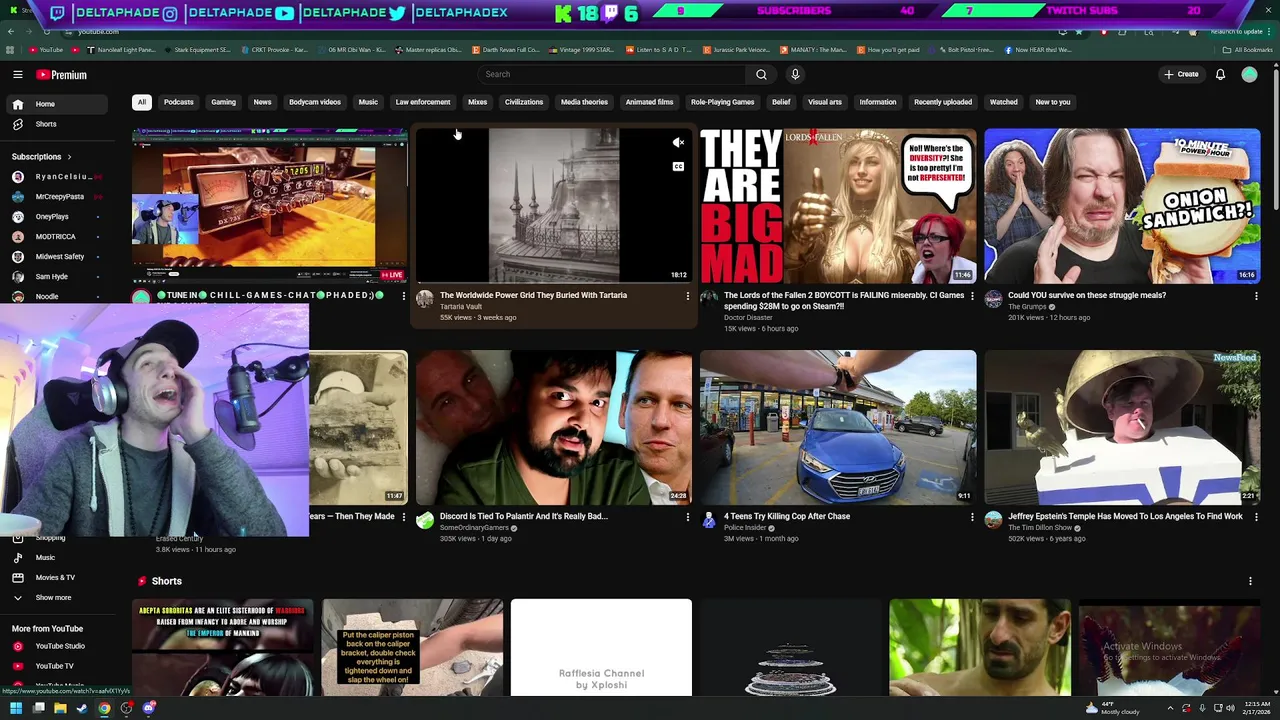Select the Bodycam videos filter chip
The width and height of the screenshot is (1280, 720).
point(315,102)
